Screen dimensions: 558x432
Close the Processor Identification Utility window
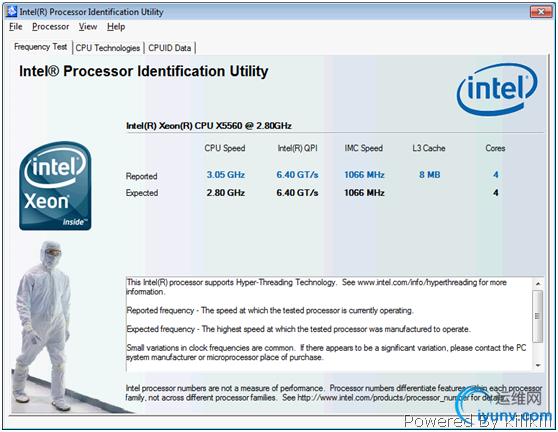pyautogui.click(x=541, y=12)
